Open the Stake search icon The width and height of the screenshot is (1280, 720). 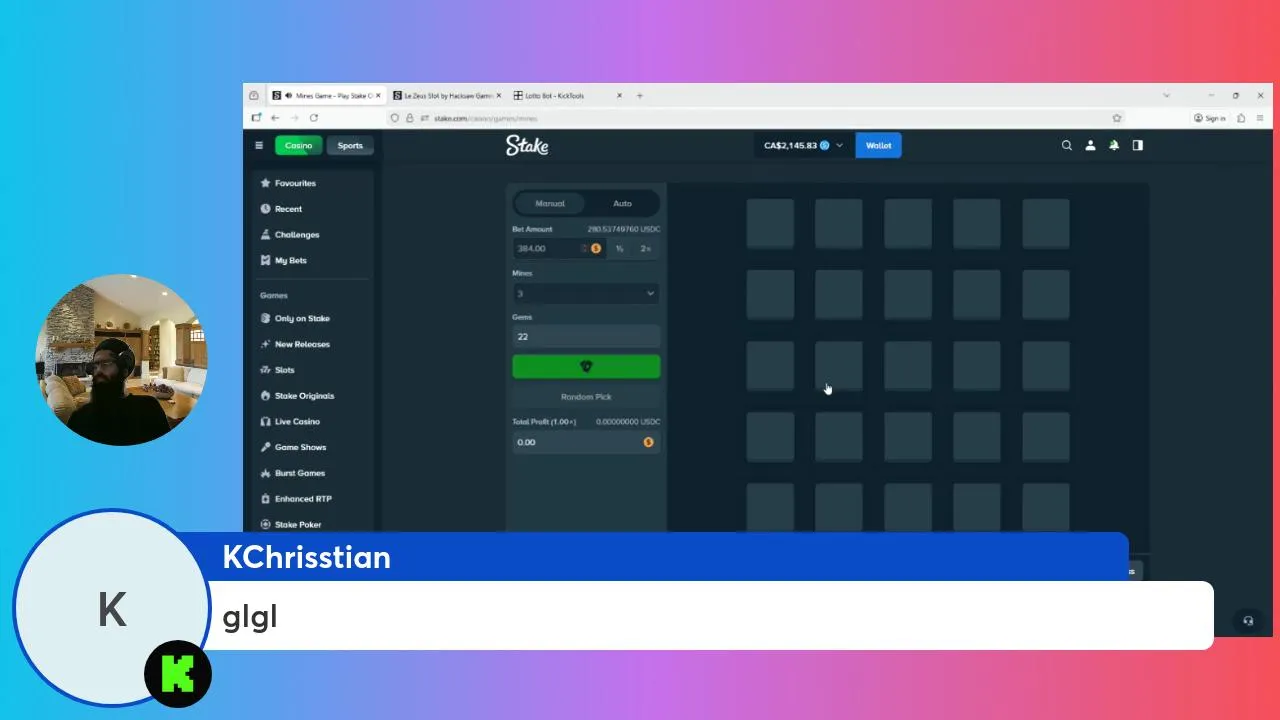[1066, 145]
